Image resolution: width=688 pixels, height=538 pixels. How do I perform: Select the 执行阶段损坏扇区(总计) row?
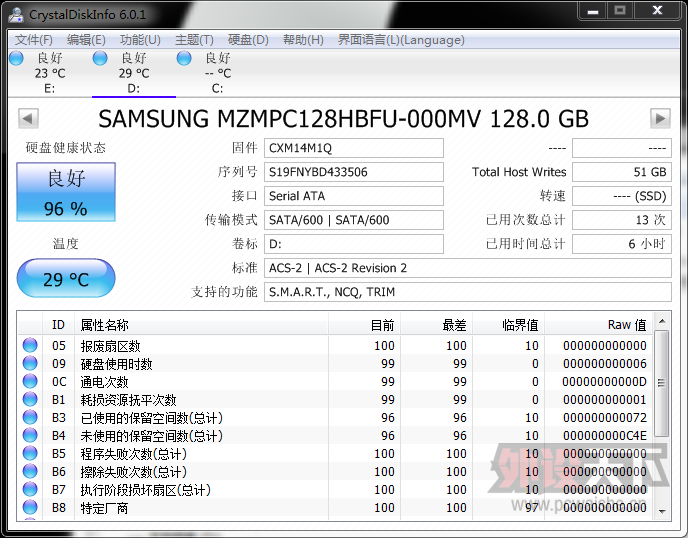335,489
